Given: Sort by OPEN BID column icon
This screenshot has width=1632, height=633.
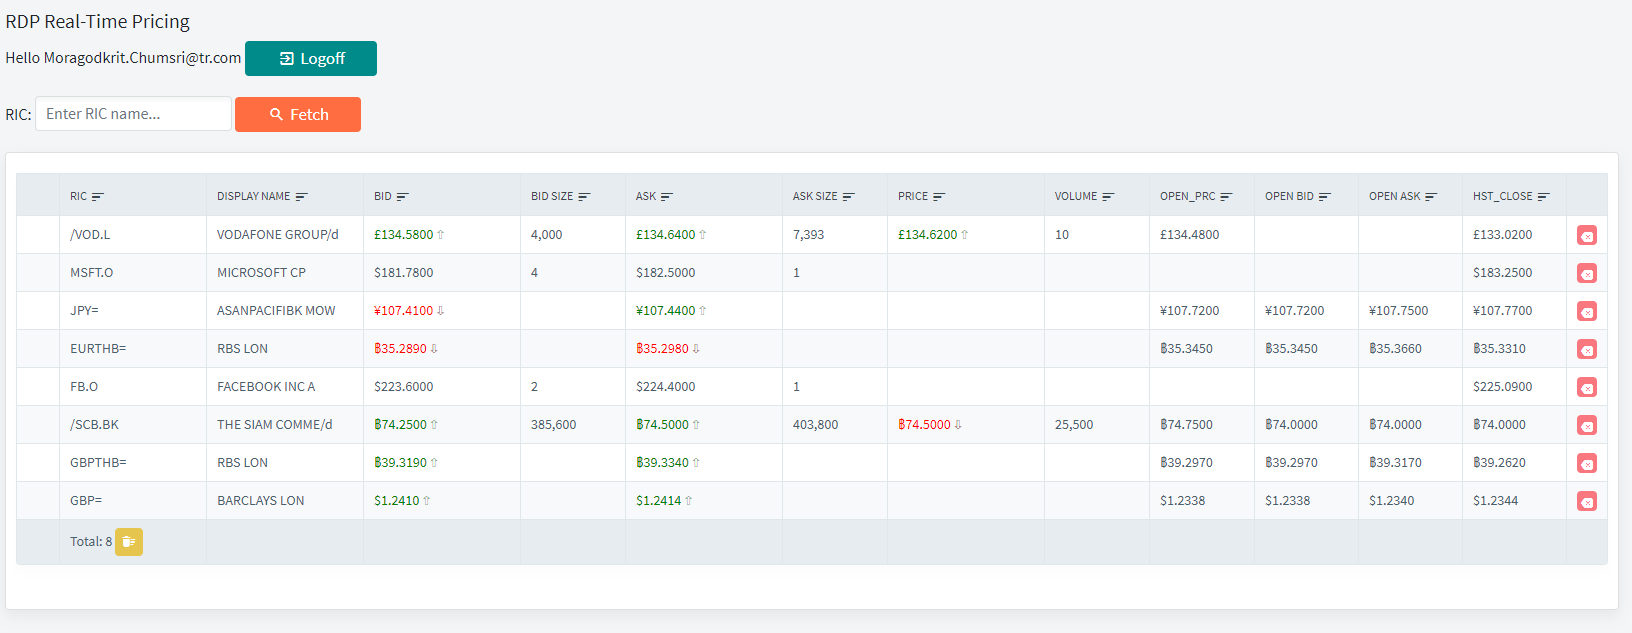Looking at the screenshot, I should 1325,197.
